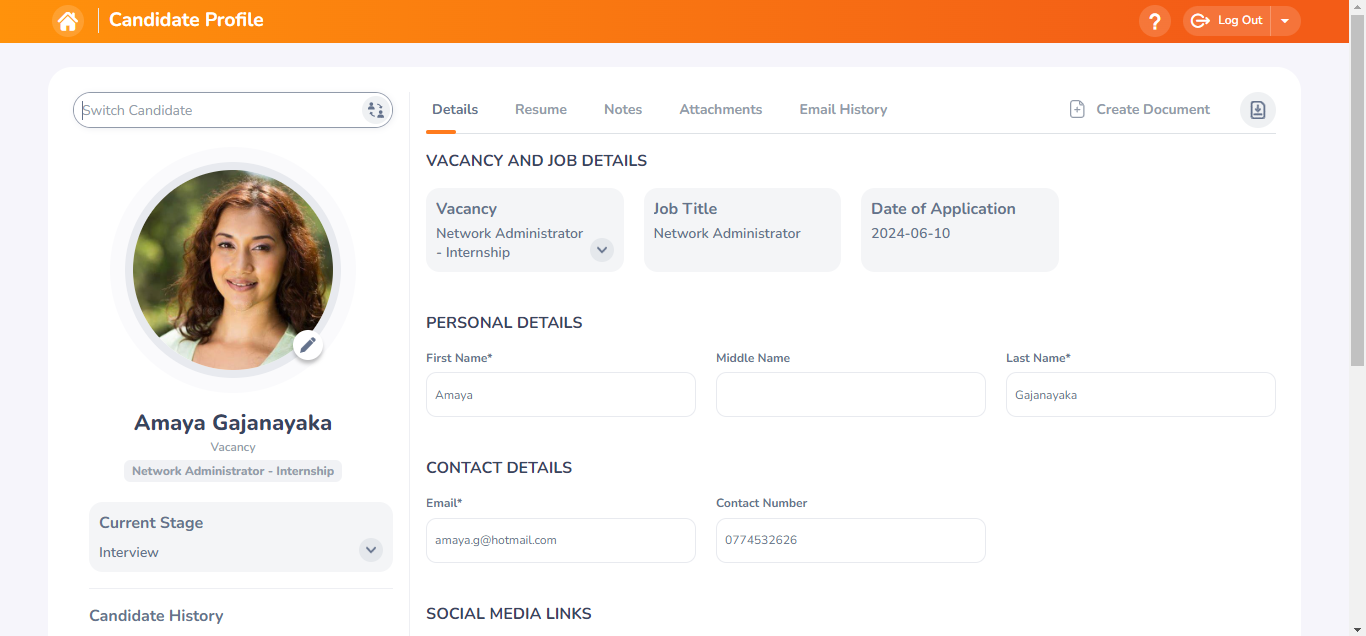The height and width of the screenshot is (636, 1366).
Task: Open the Current Stage dropdown
Action: 370,549
